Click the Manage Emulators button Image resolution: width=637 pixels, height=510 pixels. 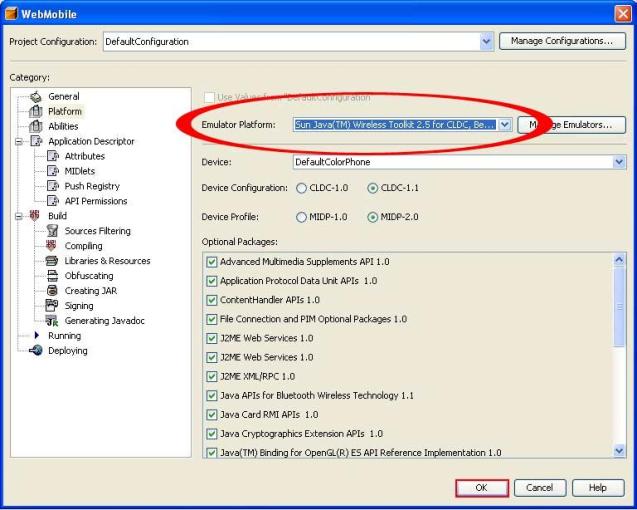(x=572, y=125)
